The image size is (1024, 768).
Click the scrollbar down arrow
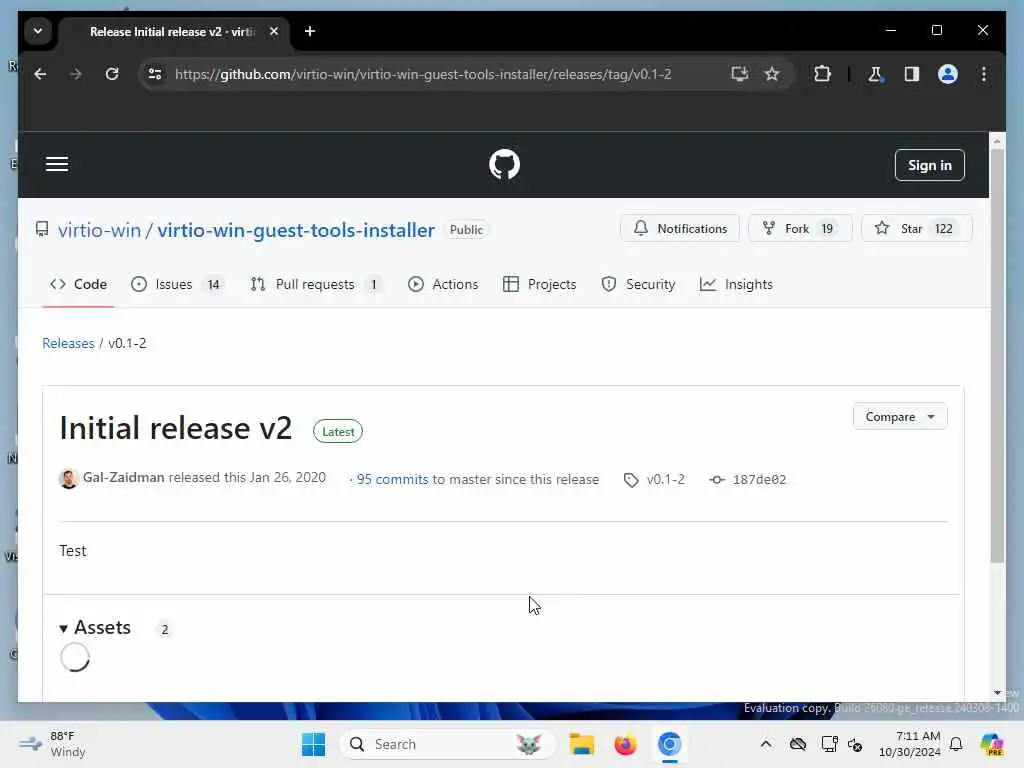[x=997, y=693]
